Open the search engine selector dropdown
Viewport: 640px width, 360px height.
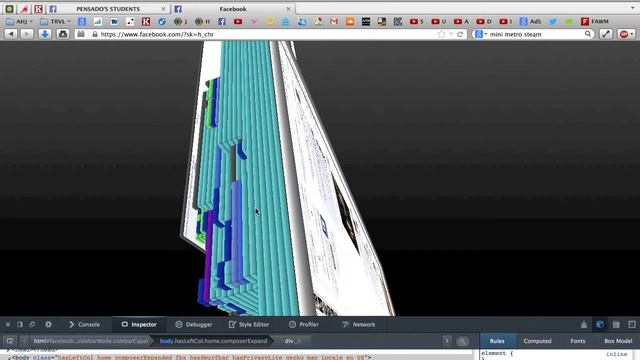click(x=481, y=34)
